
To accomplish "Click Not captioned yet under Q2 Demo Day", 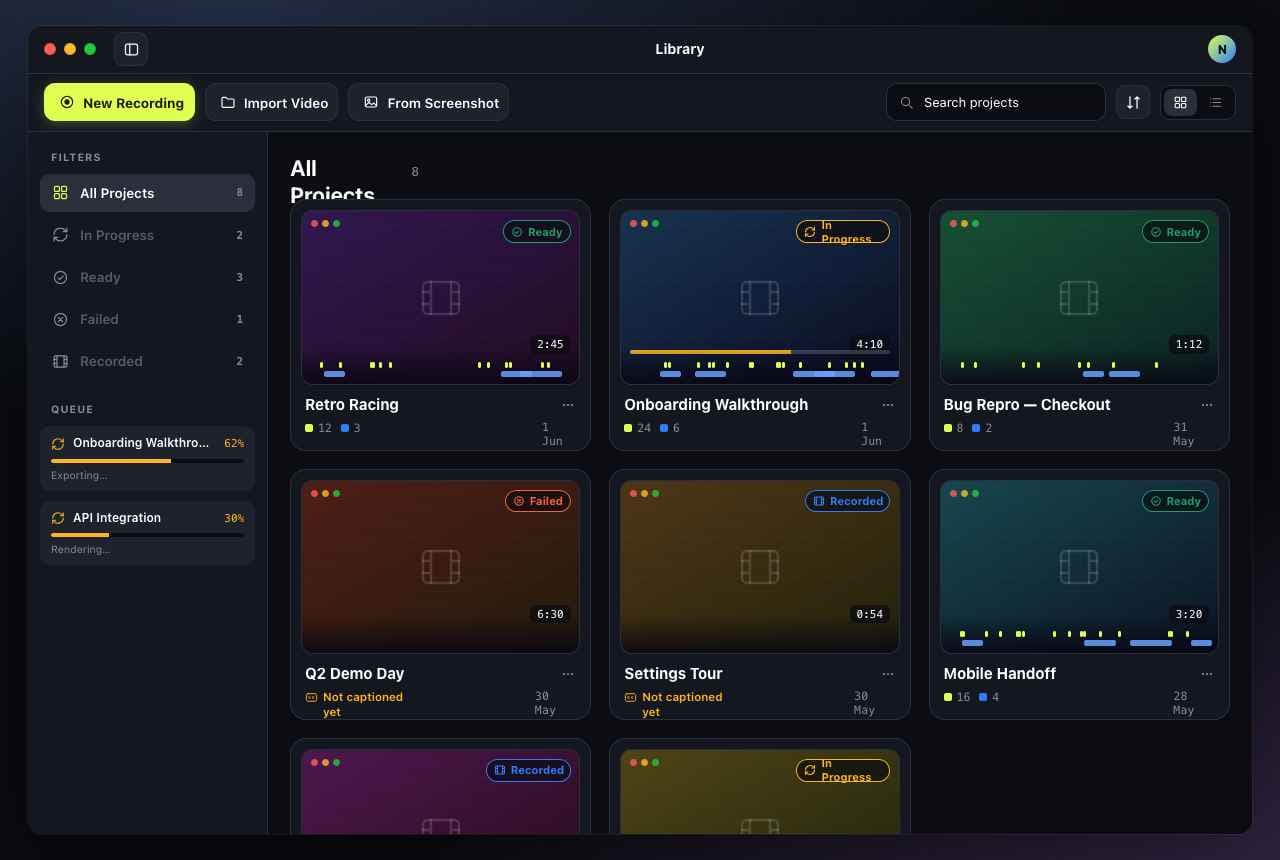I will pyautogui.click(x=354, y=704).
